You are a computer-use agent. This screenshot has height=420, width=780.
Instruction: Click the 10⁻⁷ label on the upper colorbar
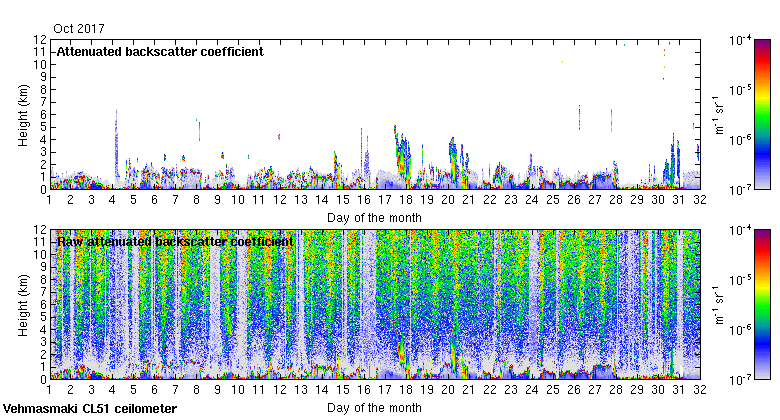740,189
